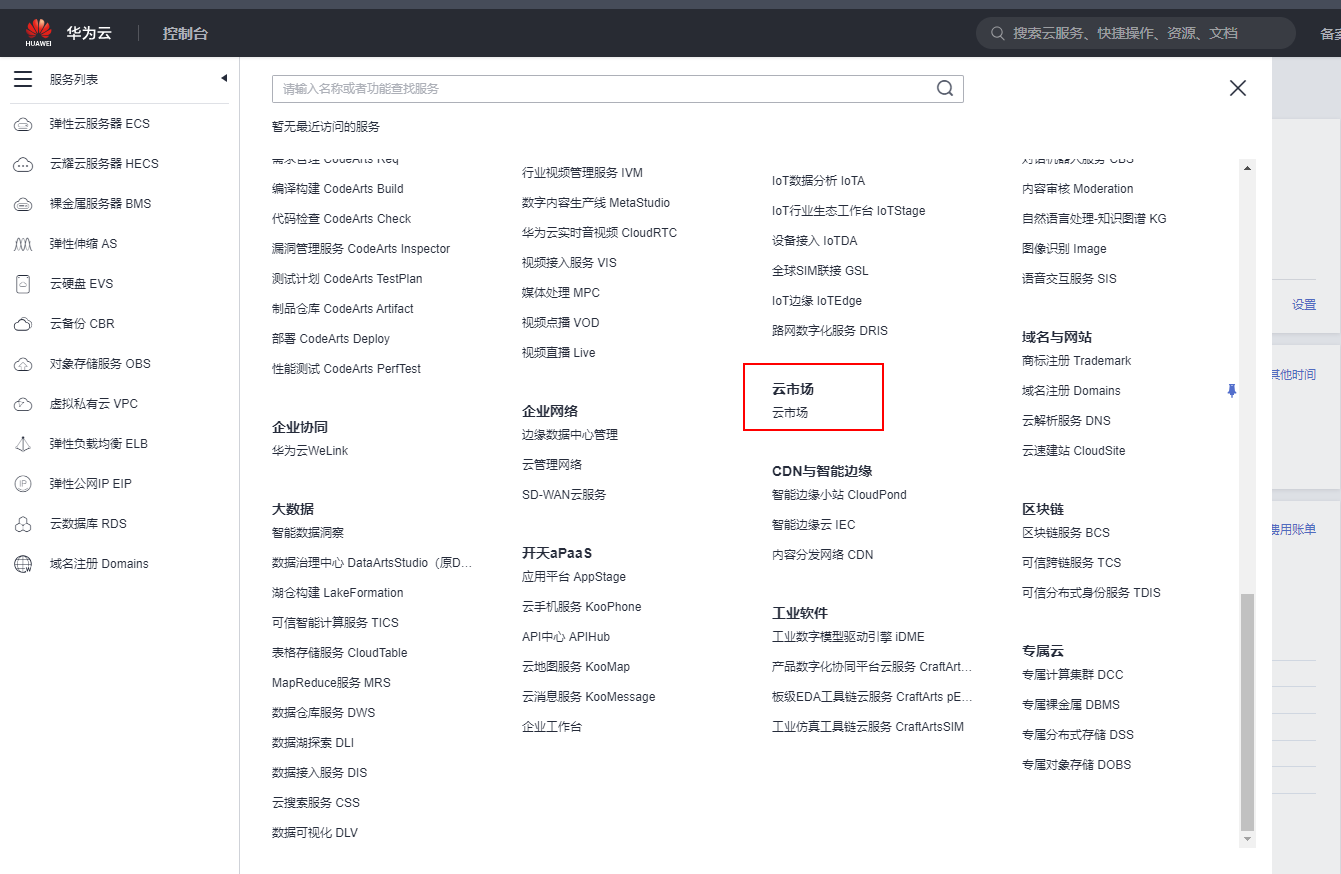The image size is (1341, 874).
Task: Collapse the 服务列表 sidebar with the arrow
Action: [x=224, y=78]
